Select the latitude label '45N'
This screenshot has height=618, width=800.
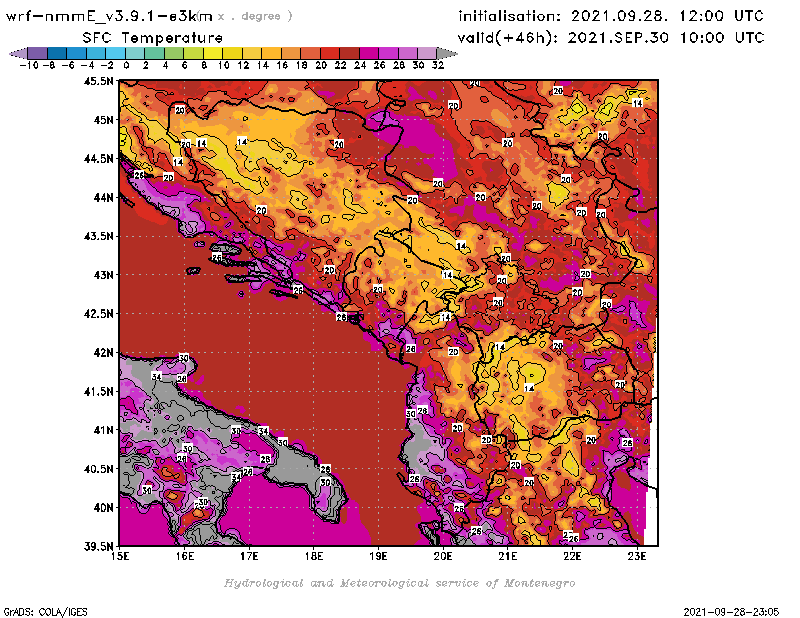click(103, 120)
